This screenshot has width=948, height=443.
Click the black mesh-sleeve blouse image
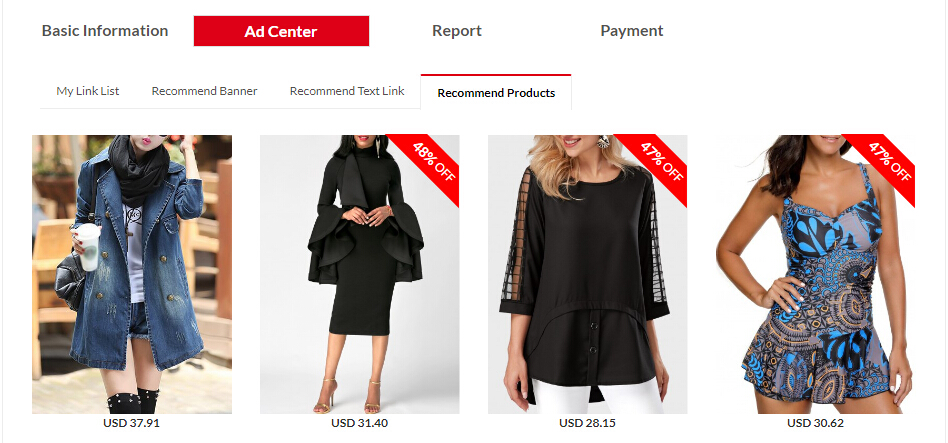coord(588,274)
